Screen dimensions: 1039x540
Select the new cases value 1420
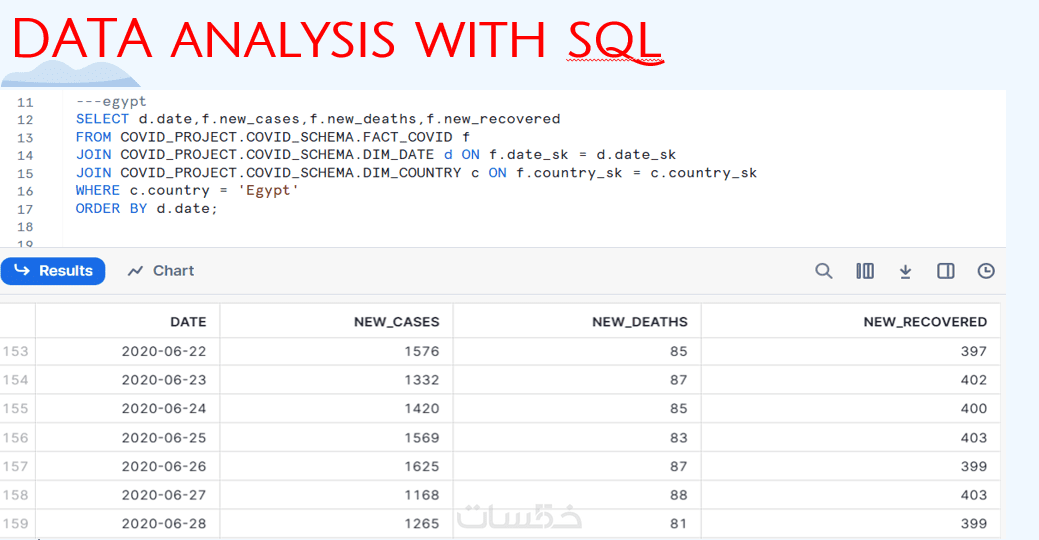point(422,409)
